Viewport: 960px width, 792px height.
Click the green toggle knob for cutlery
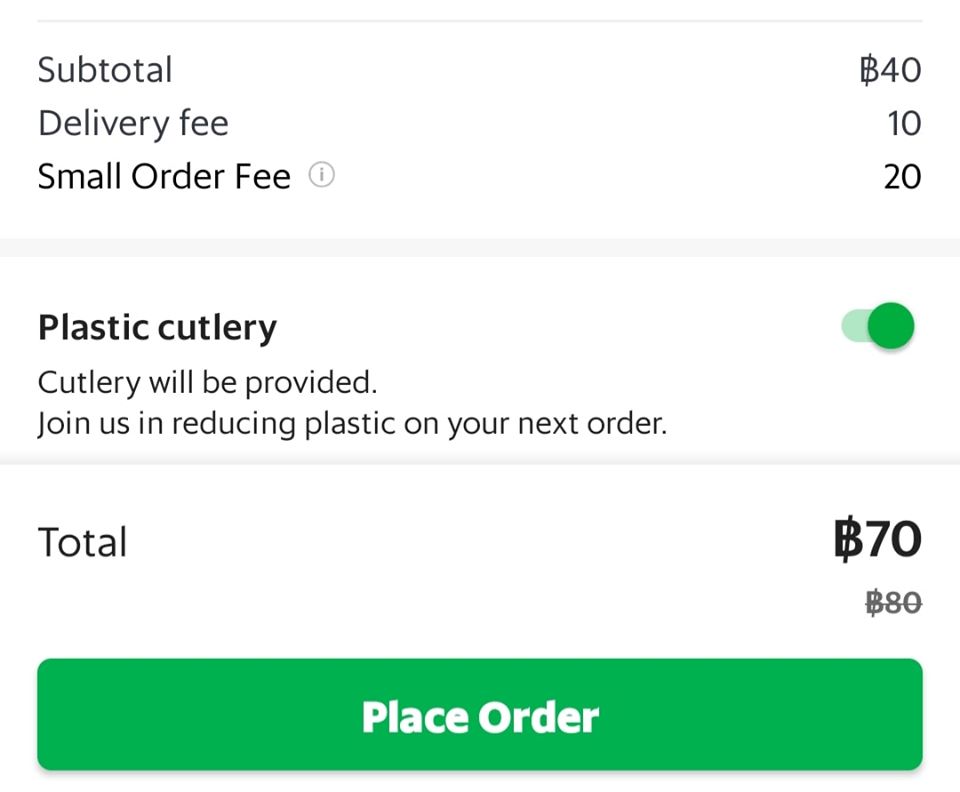pos(891,326)
